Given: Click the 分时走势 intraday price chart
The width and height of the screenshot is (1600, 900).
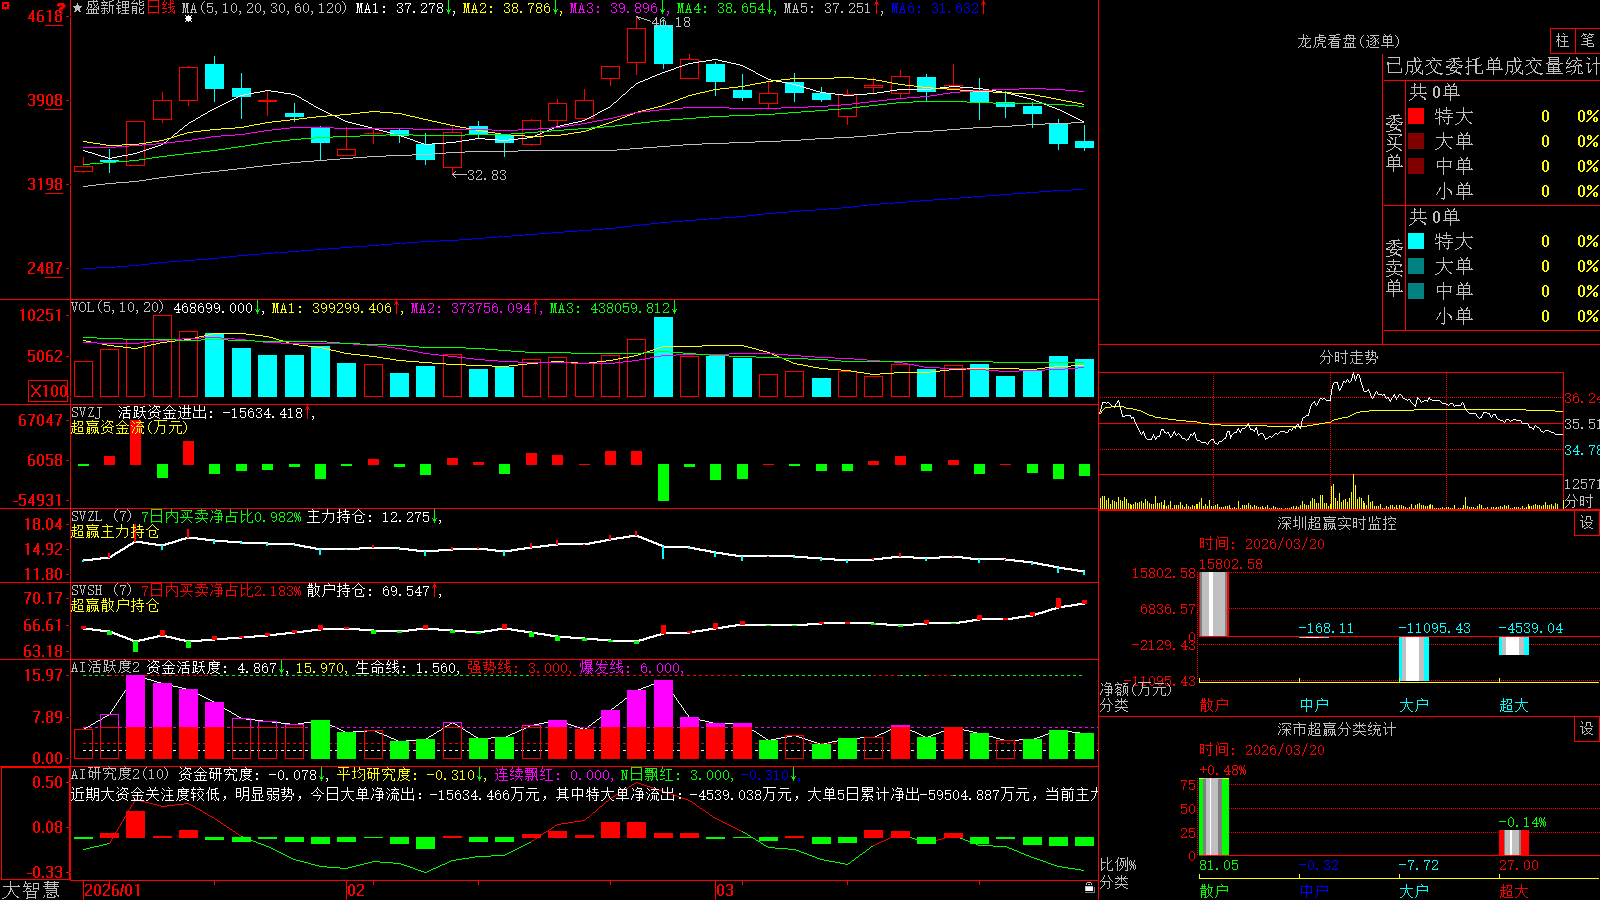Looking at the screenshot, I should tap(1331, 423).
